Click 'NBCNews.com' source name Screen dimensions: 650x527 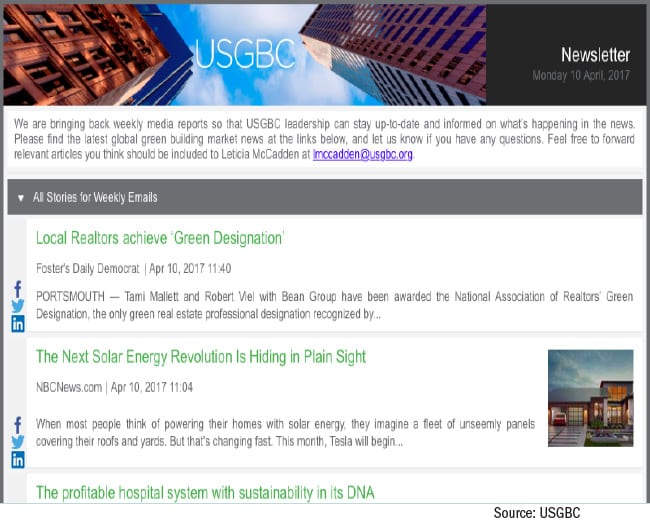click(69, 387)
